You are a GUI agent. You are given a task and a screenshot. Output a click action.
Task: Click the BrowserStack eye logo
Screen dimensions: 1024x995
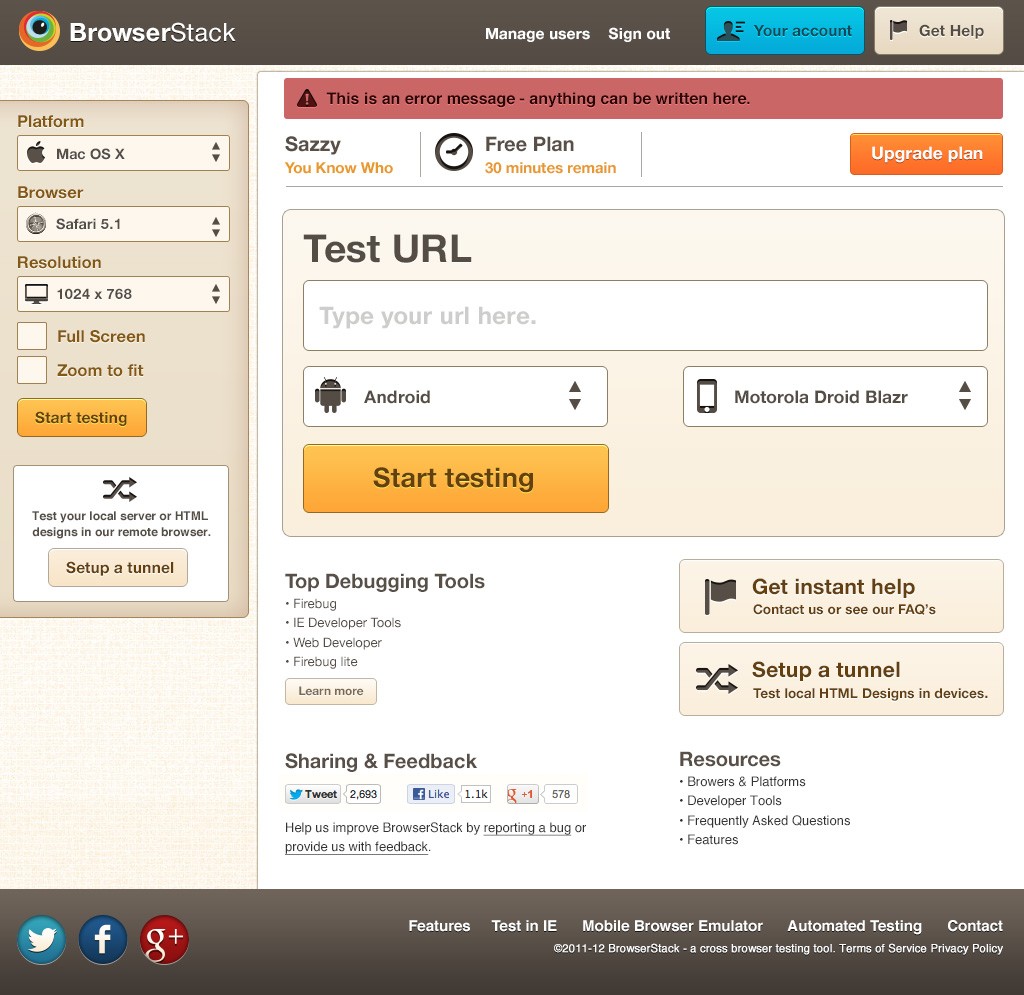pos(39,31)
